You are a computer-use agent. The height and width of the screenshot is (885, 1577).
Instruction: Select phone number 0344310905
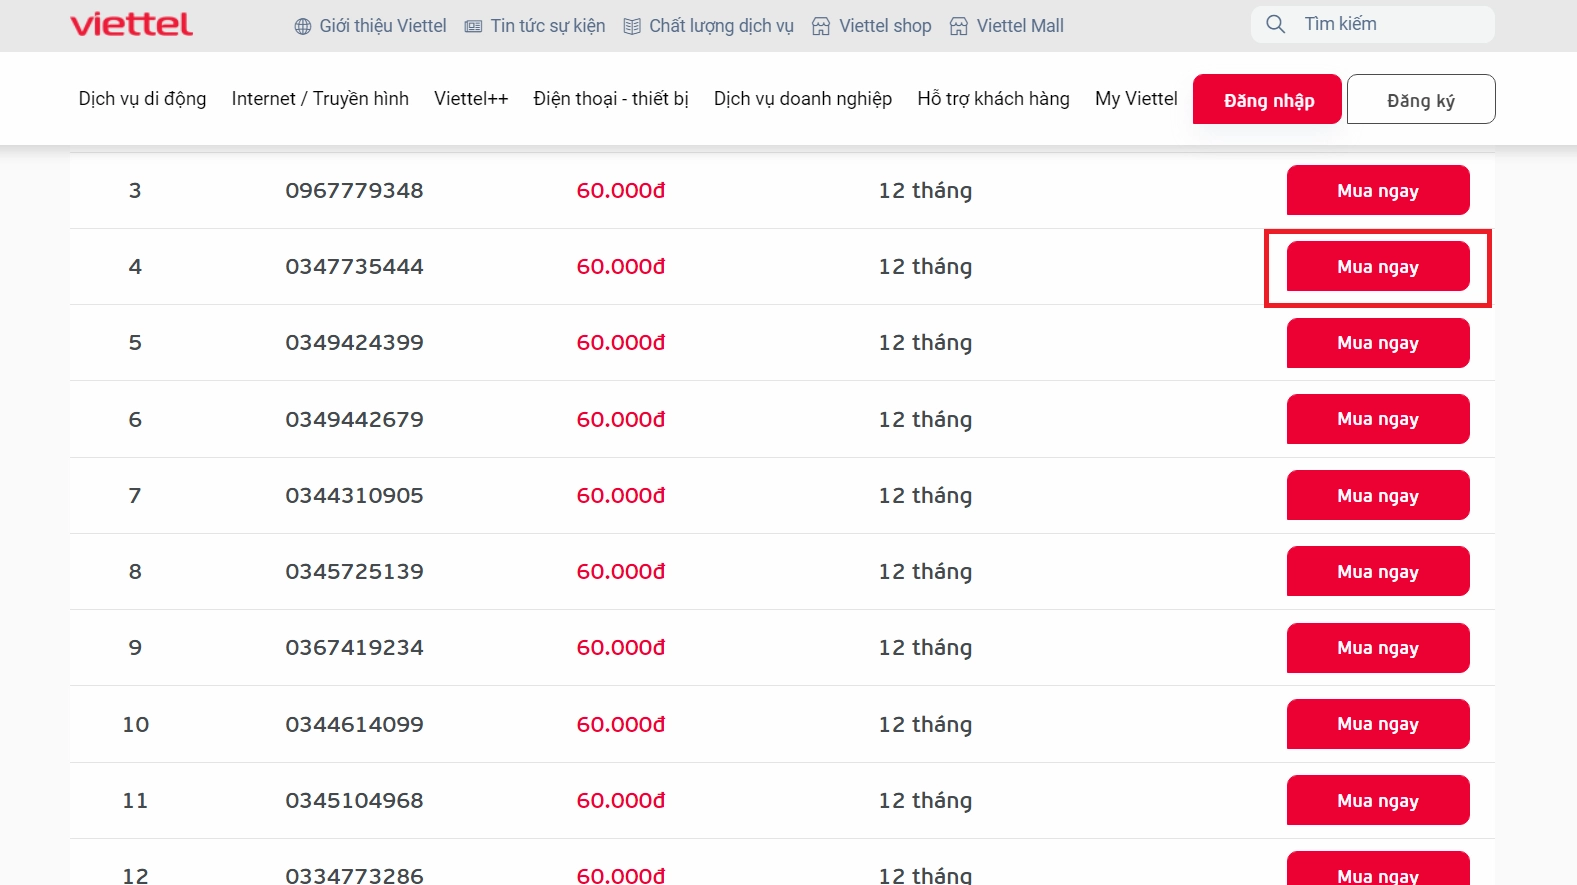pyautogui.click(x=354, y=495)
